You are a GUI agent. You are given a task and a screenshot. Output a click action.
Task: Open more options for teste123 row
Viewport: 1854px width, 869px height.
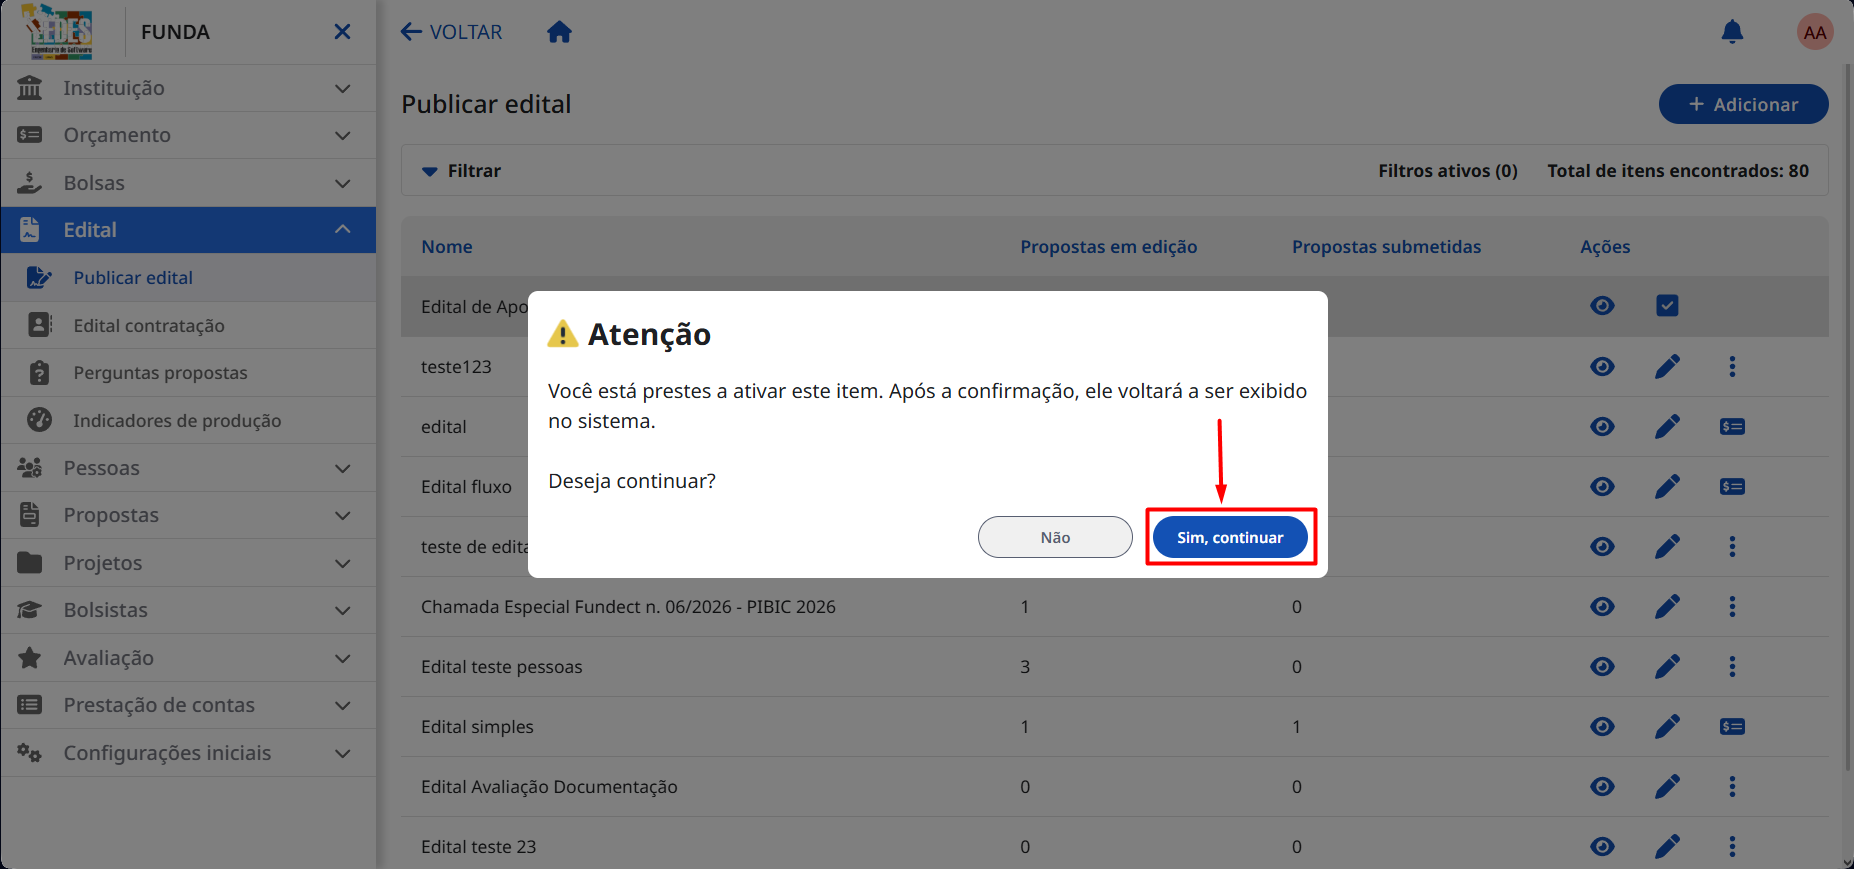(1732, 366)
